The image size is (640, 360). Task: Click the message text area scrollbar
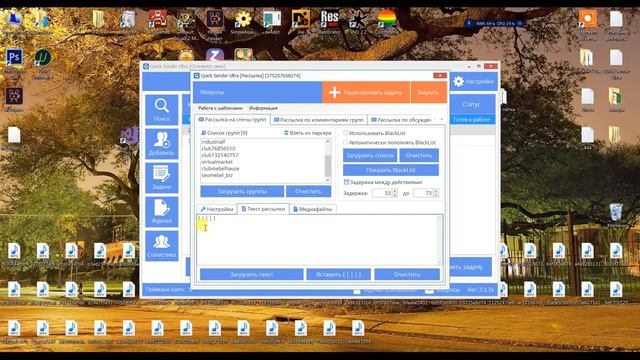pyautogui.click(x=440, y=240)
